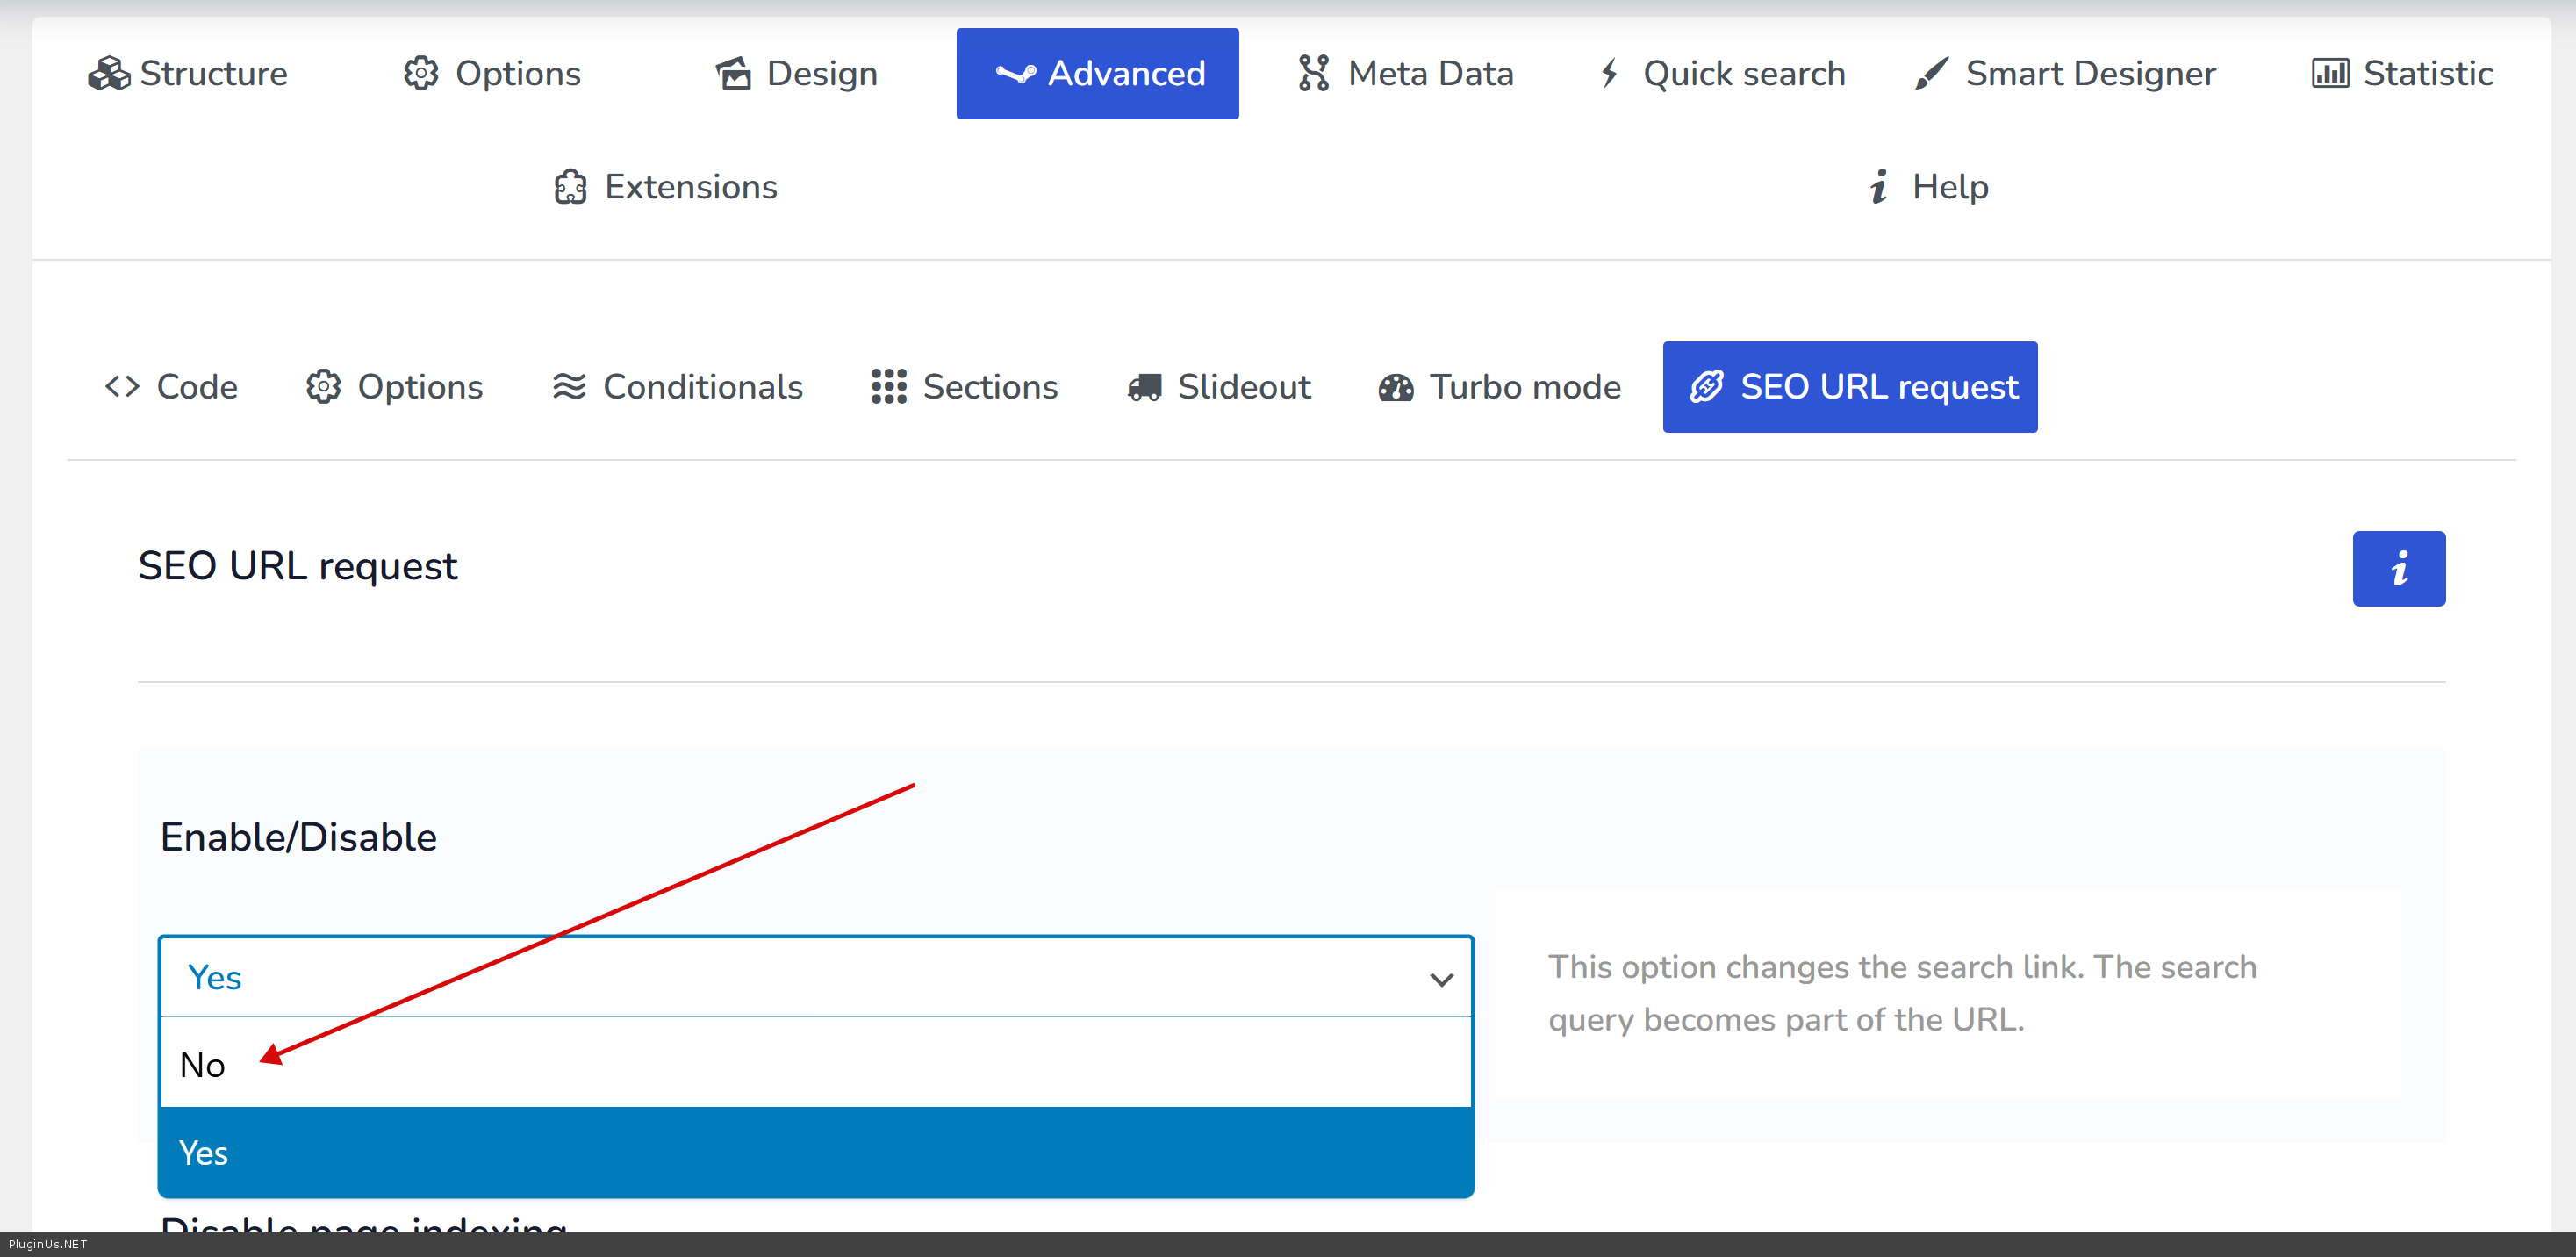Screen dimensions: 2576x1257
Task: Click the Statistic chart icon
Action: coord(2329,74)
